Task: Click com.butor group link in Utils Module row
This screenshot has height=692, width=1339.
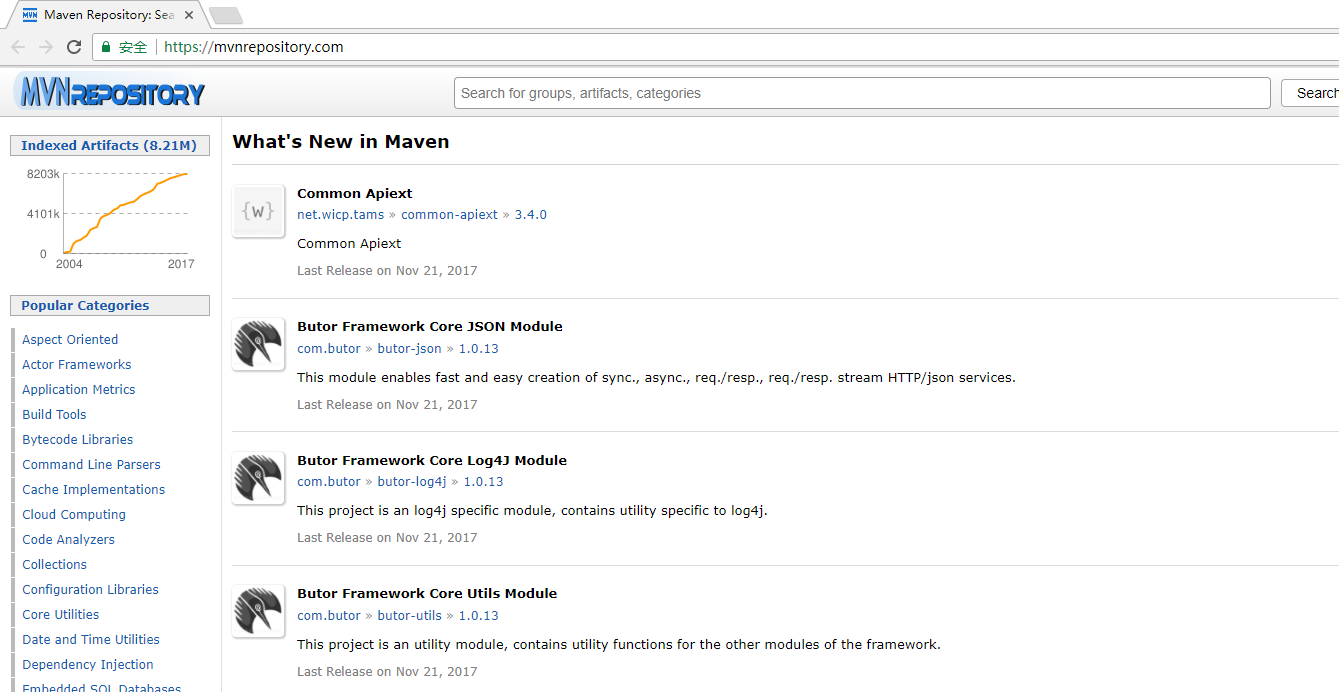Action: (329, 616)
